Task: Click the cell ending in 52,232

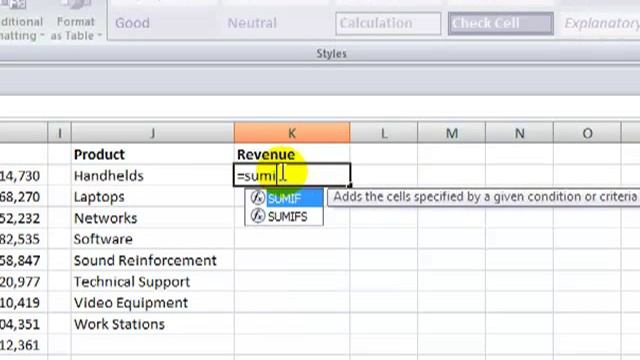Action: (23, 218)
